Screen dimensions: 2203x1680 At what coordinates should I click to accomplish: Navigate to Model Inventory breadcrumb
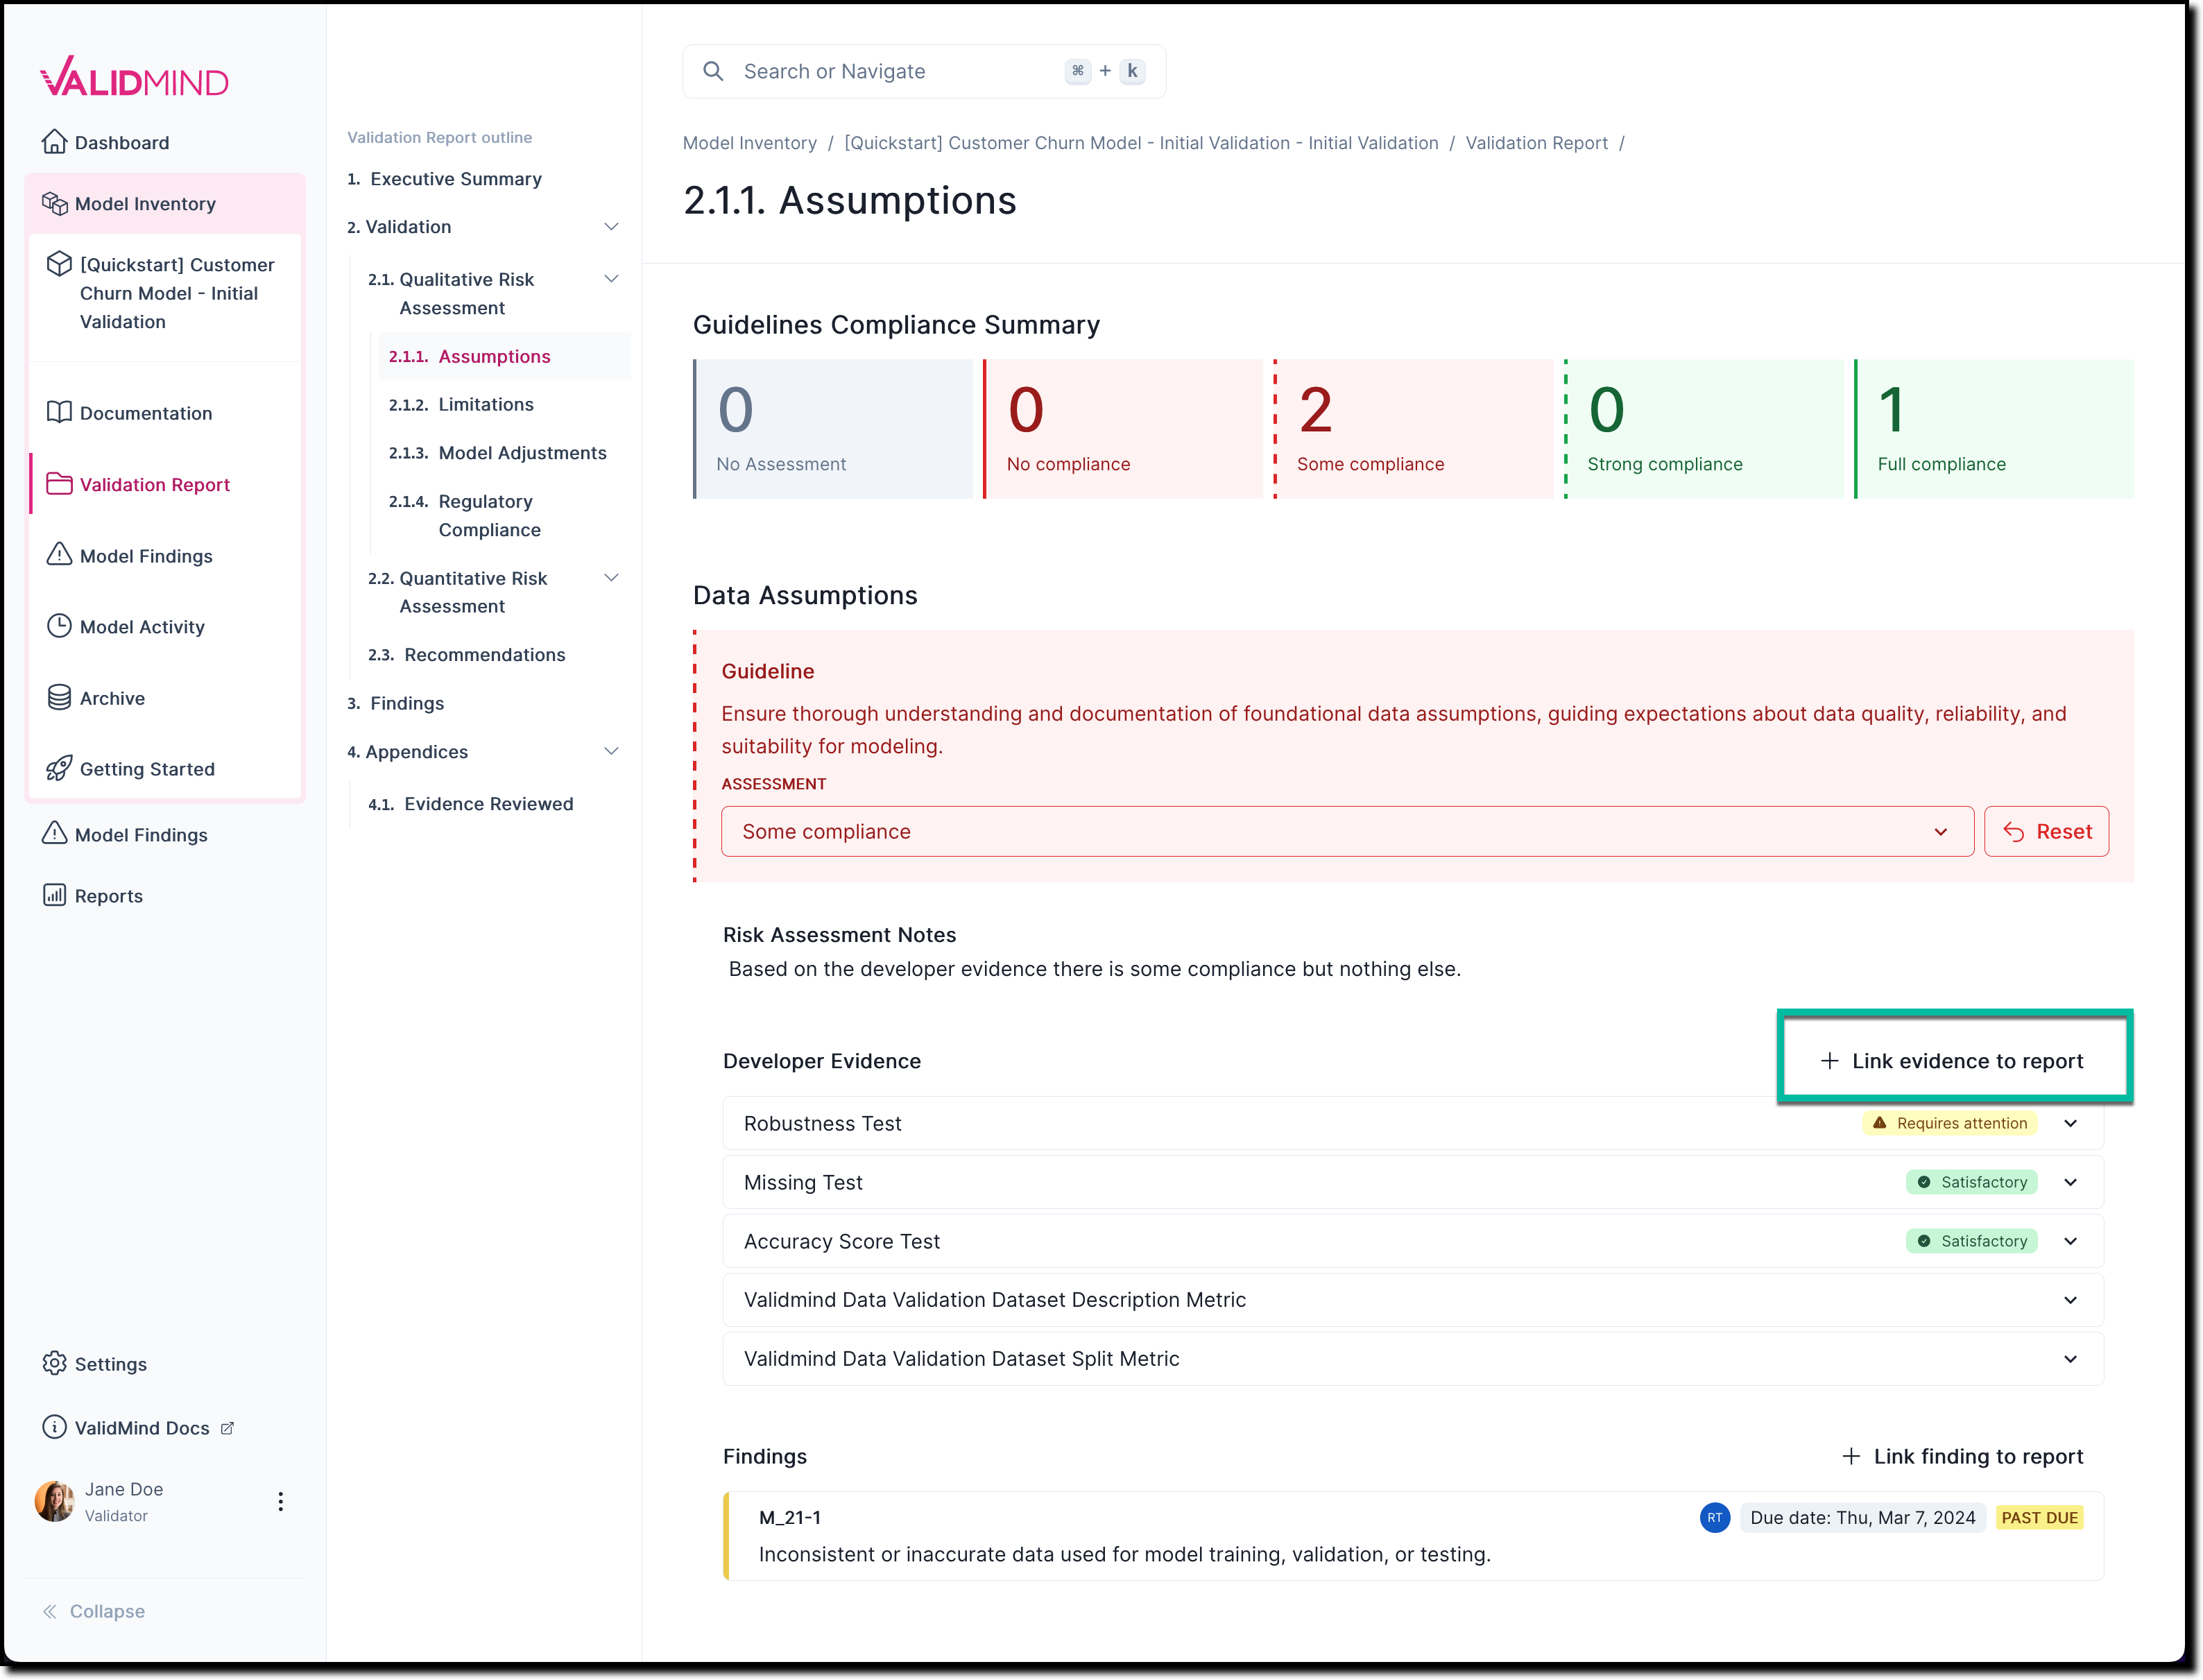(x=749, y=143)
